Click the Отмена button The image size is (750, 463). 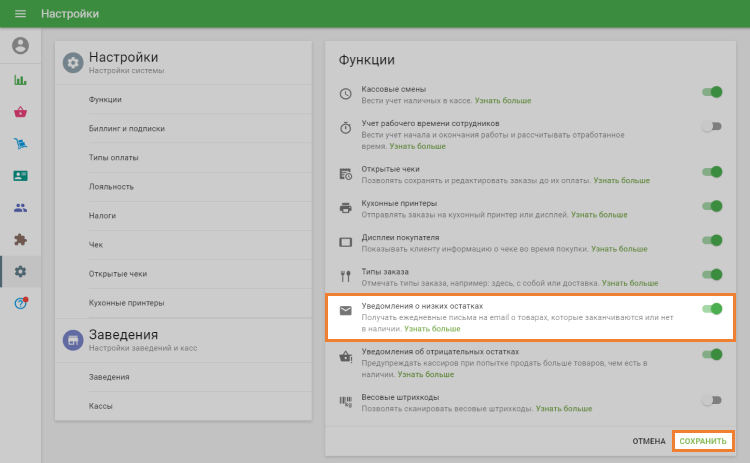pos(649,441)
